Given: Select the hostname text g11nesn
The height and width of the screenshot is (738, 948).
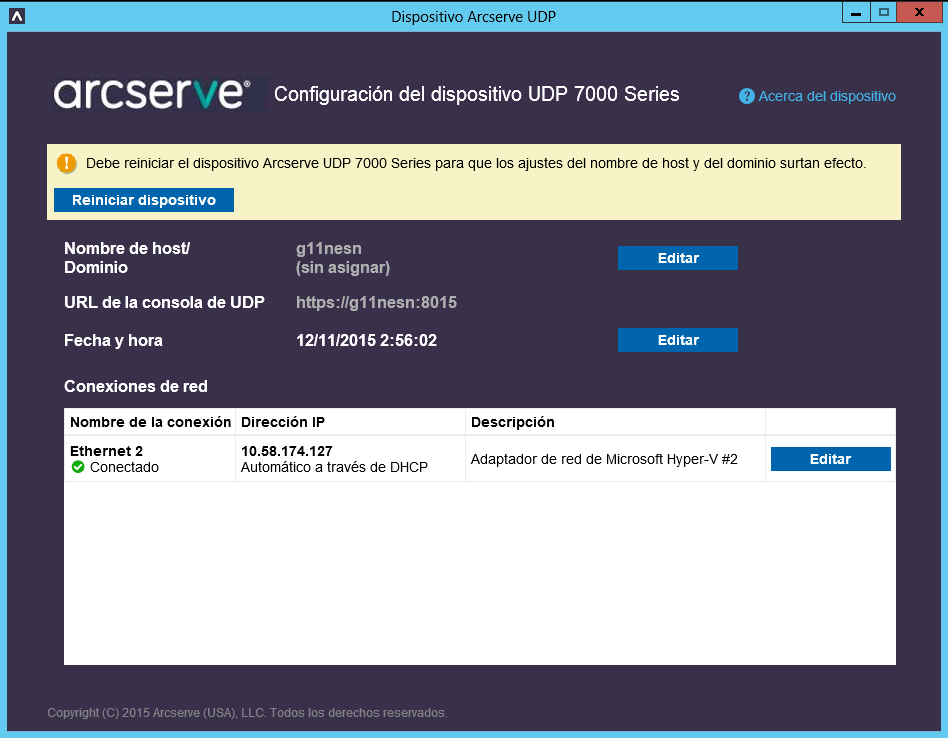Looking at the screenshot, I should (328, 248).
